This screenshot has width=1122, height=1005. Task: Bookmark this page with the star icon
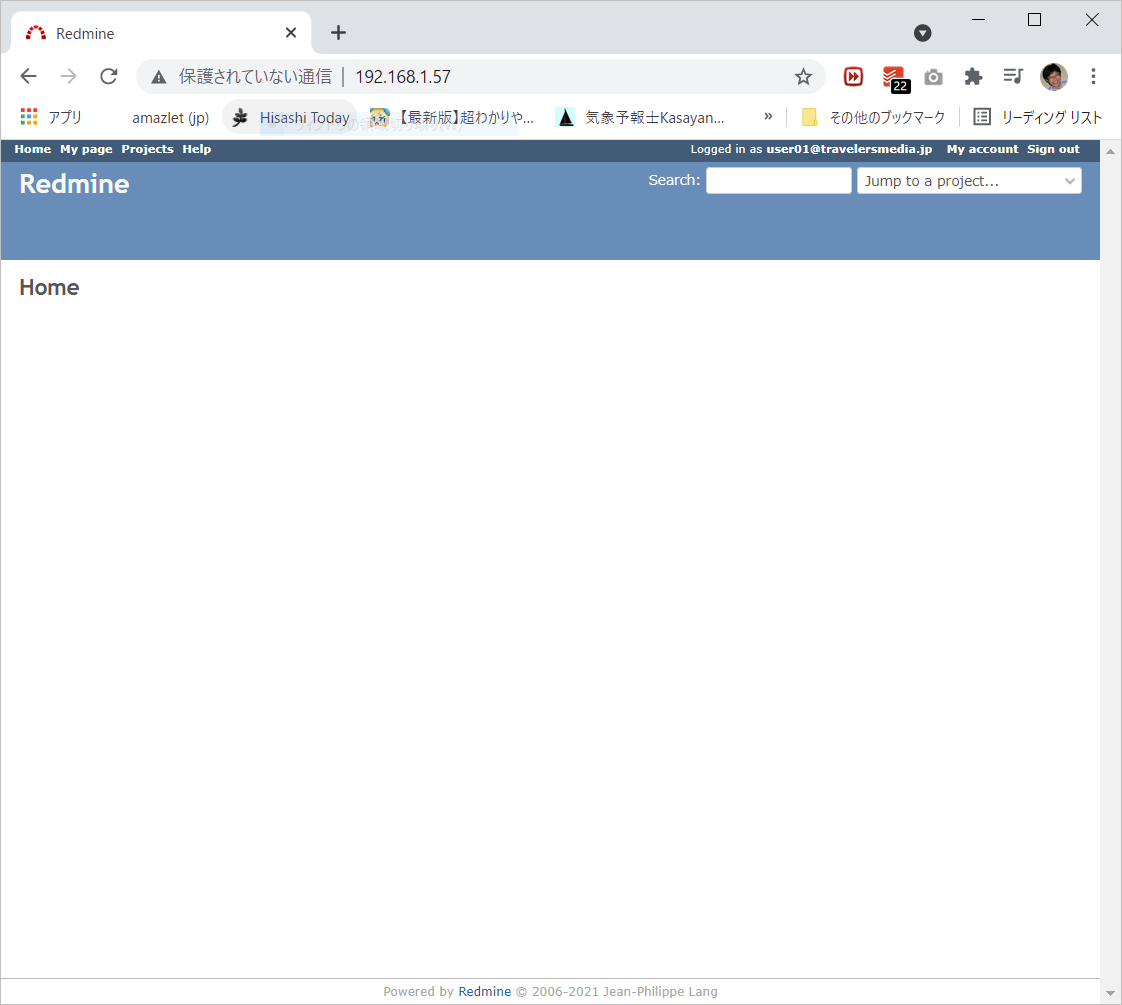803,77
